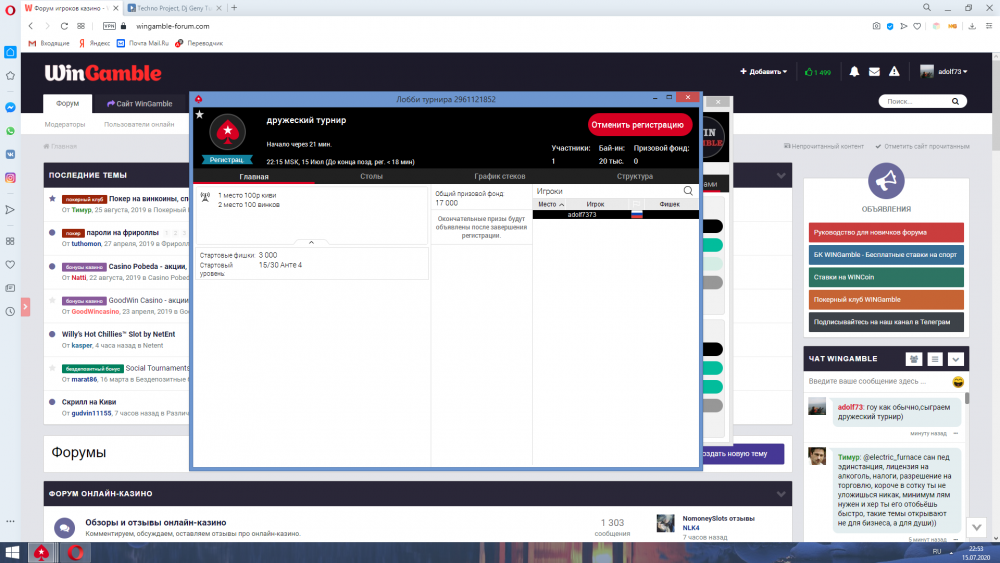Open the Добавить dropdown menu
Viewport: 1000px width, 563px height.
[763, 72]
